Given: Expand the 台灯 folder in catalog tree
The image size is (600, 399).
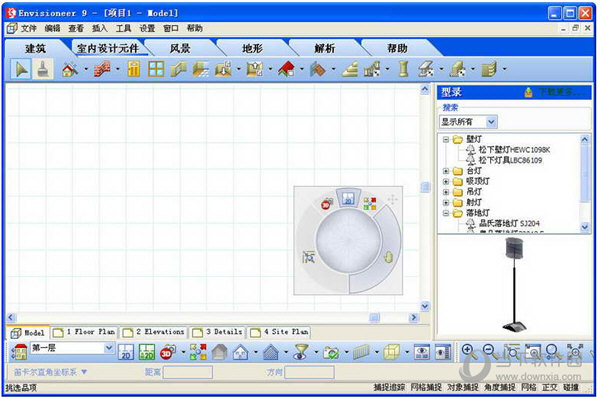Looking at the screenshot, I should pyautogui.click(x=446, y=171).
